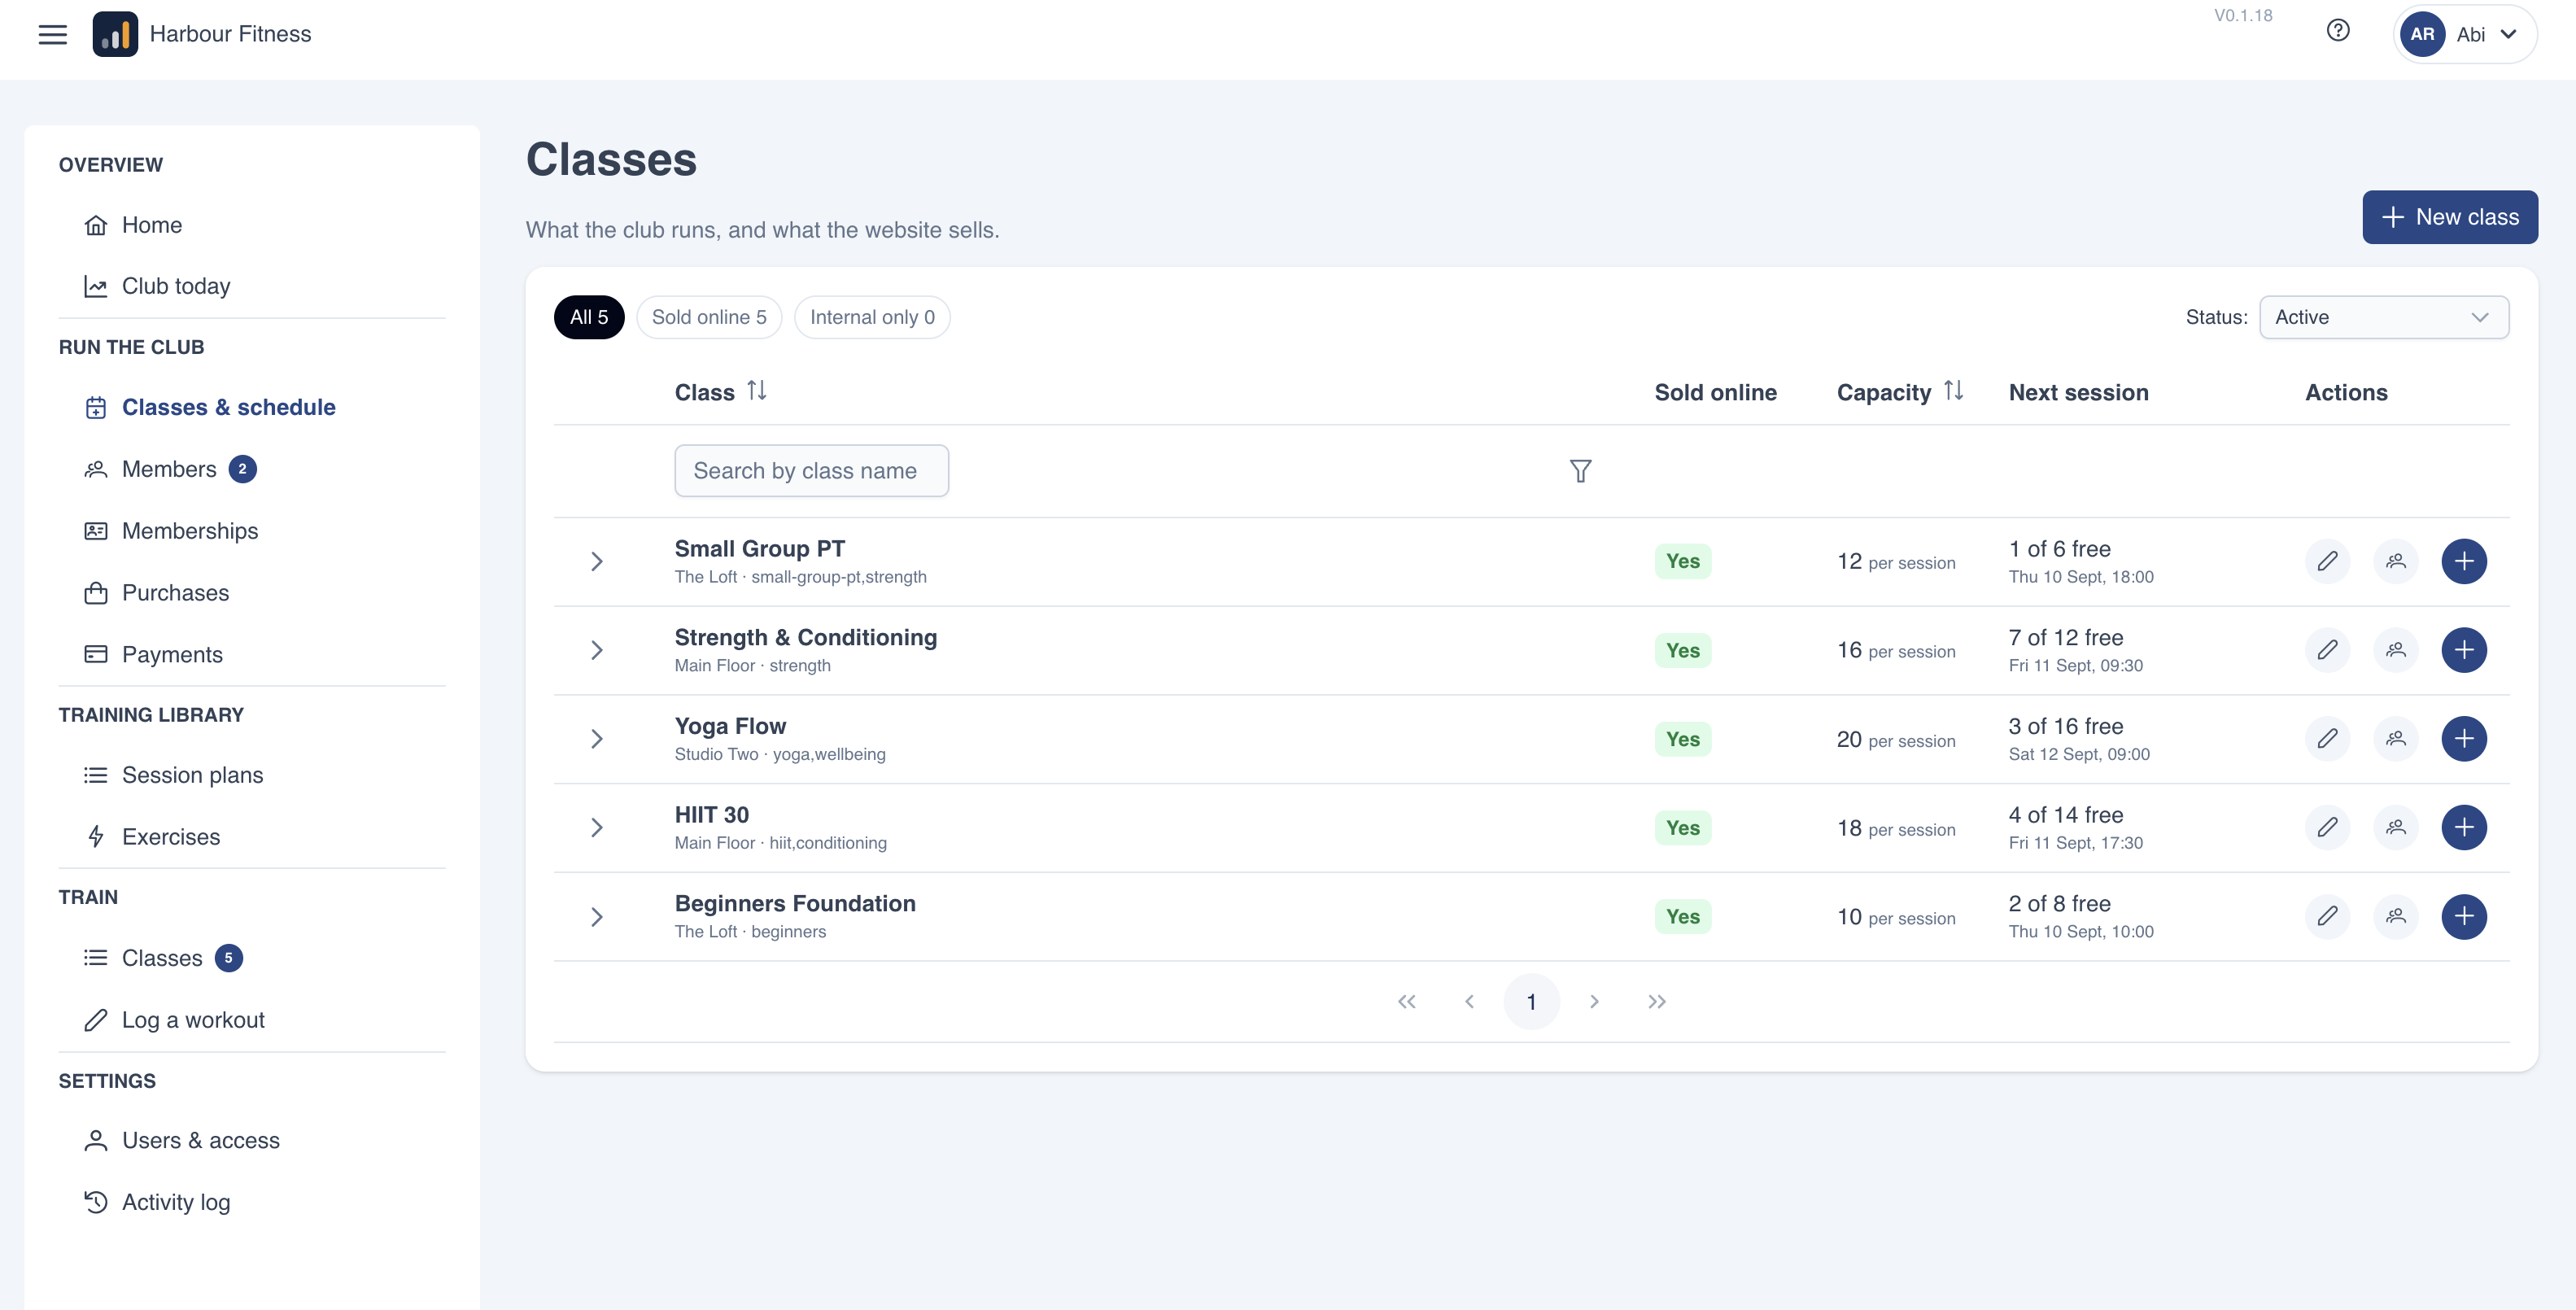
Task: Add a session to Beginners Foundation
Action: point(2464,916)
